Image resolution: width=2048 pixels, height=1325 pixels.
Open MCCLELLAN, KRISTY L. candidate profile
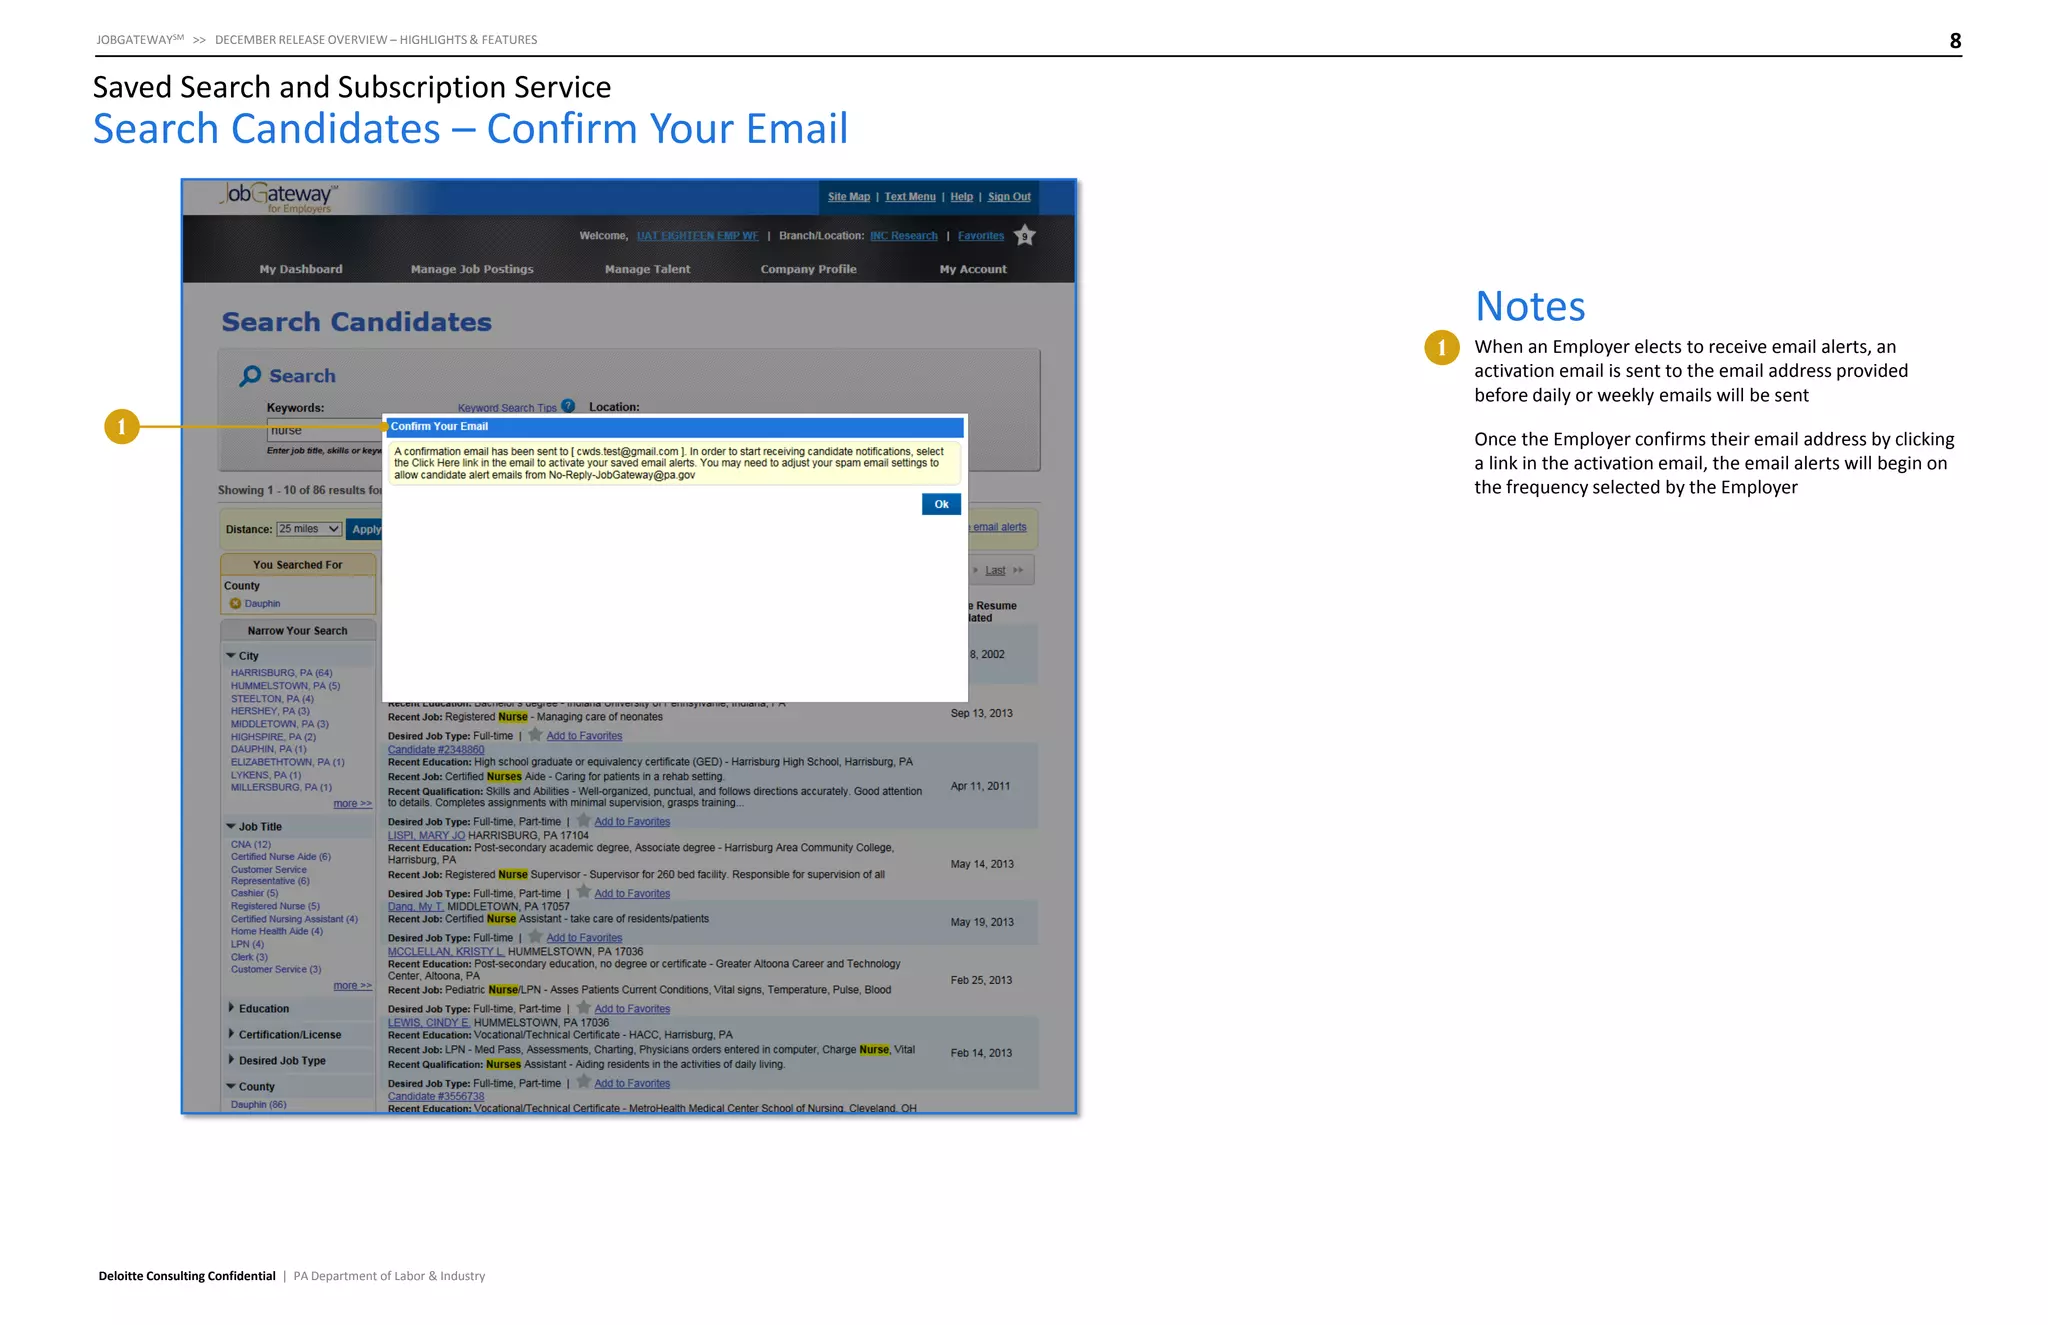pyautogui.click(x=446, y=952)
